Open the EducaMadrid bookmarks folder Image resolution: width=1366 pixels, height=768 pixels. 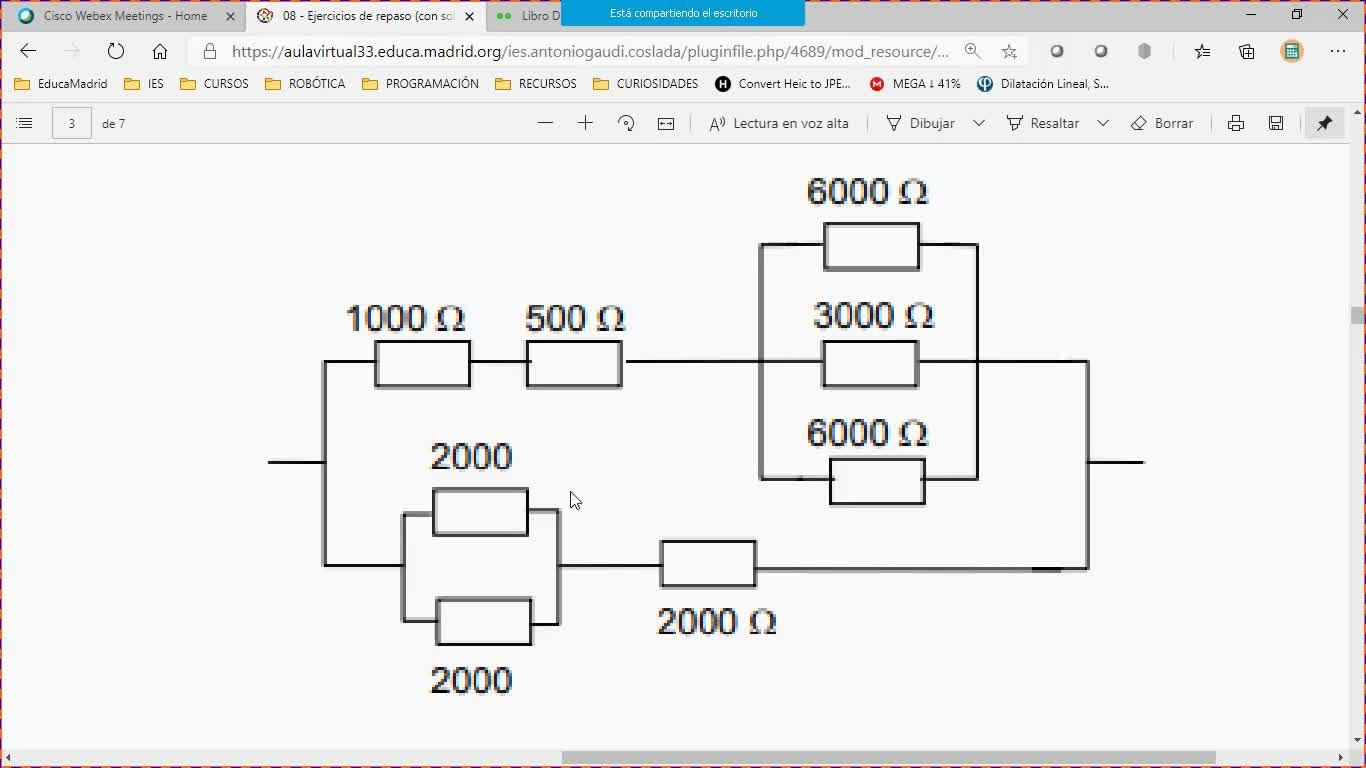click(x=61, y=84)
